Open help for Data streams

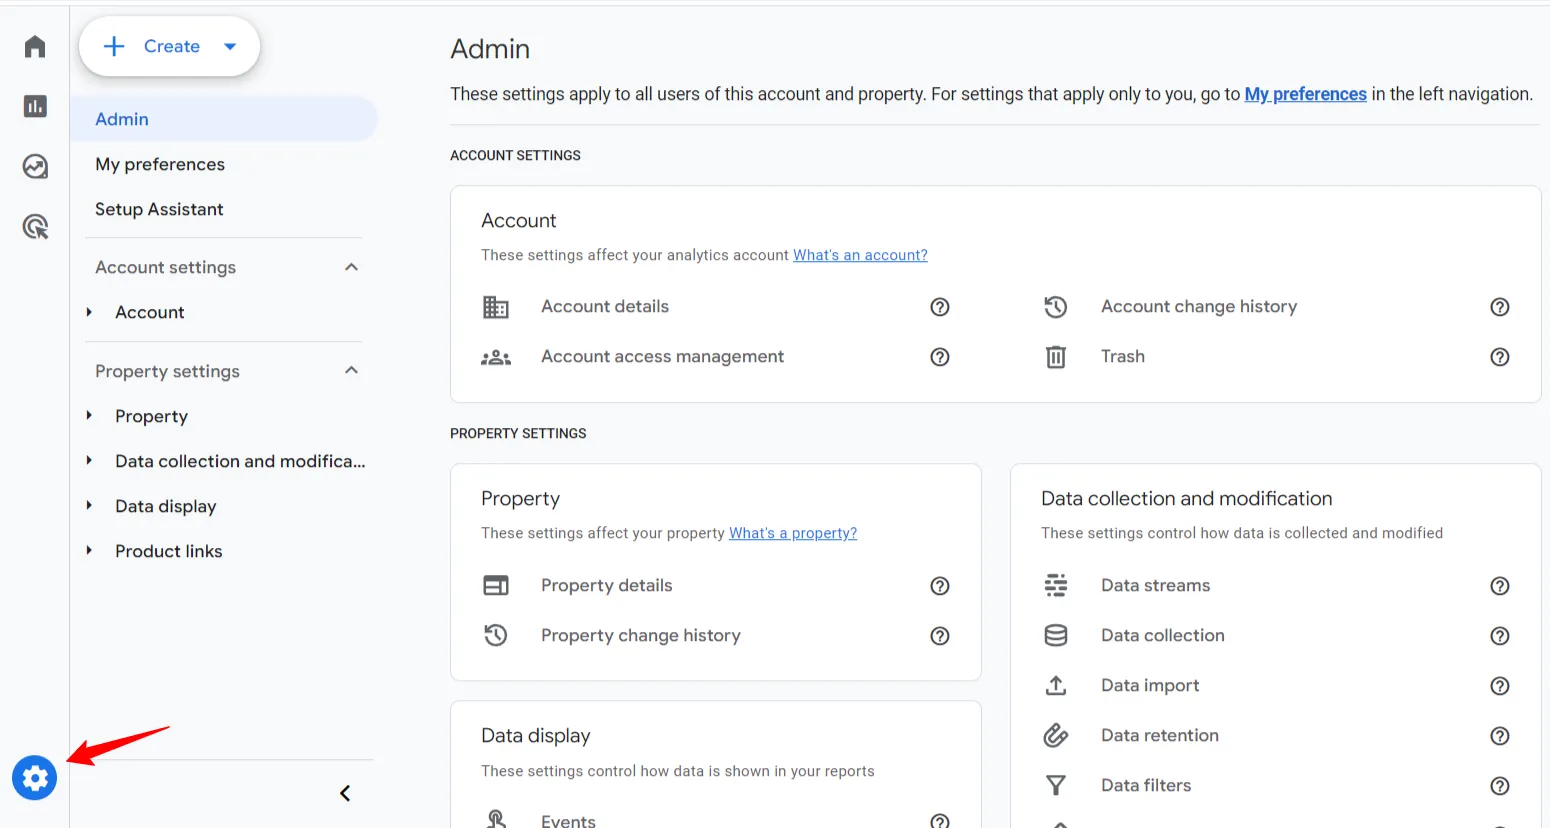click(x=1500, y=586)
